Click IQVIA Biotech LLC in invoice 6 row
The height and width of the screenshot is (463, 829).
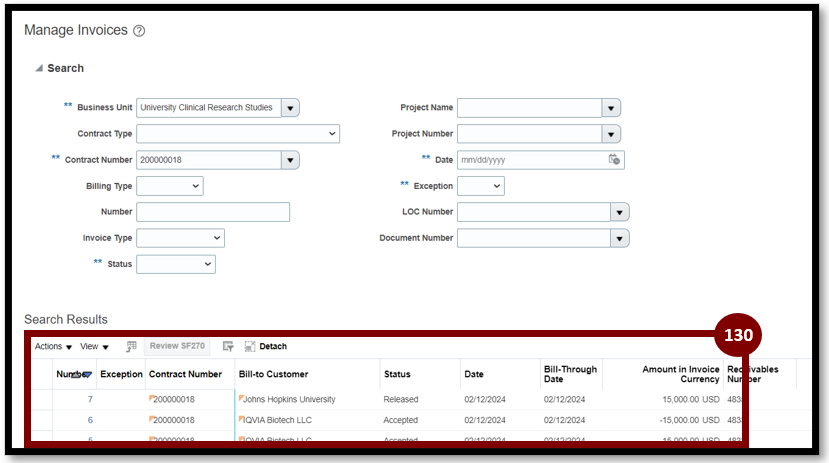click(278, 420)
